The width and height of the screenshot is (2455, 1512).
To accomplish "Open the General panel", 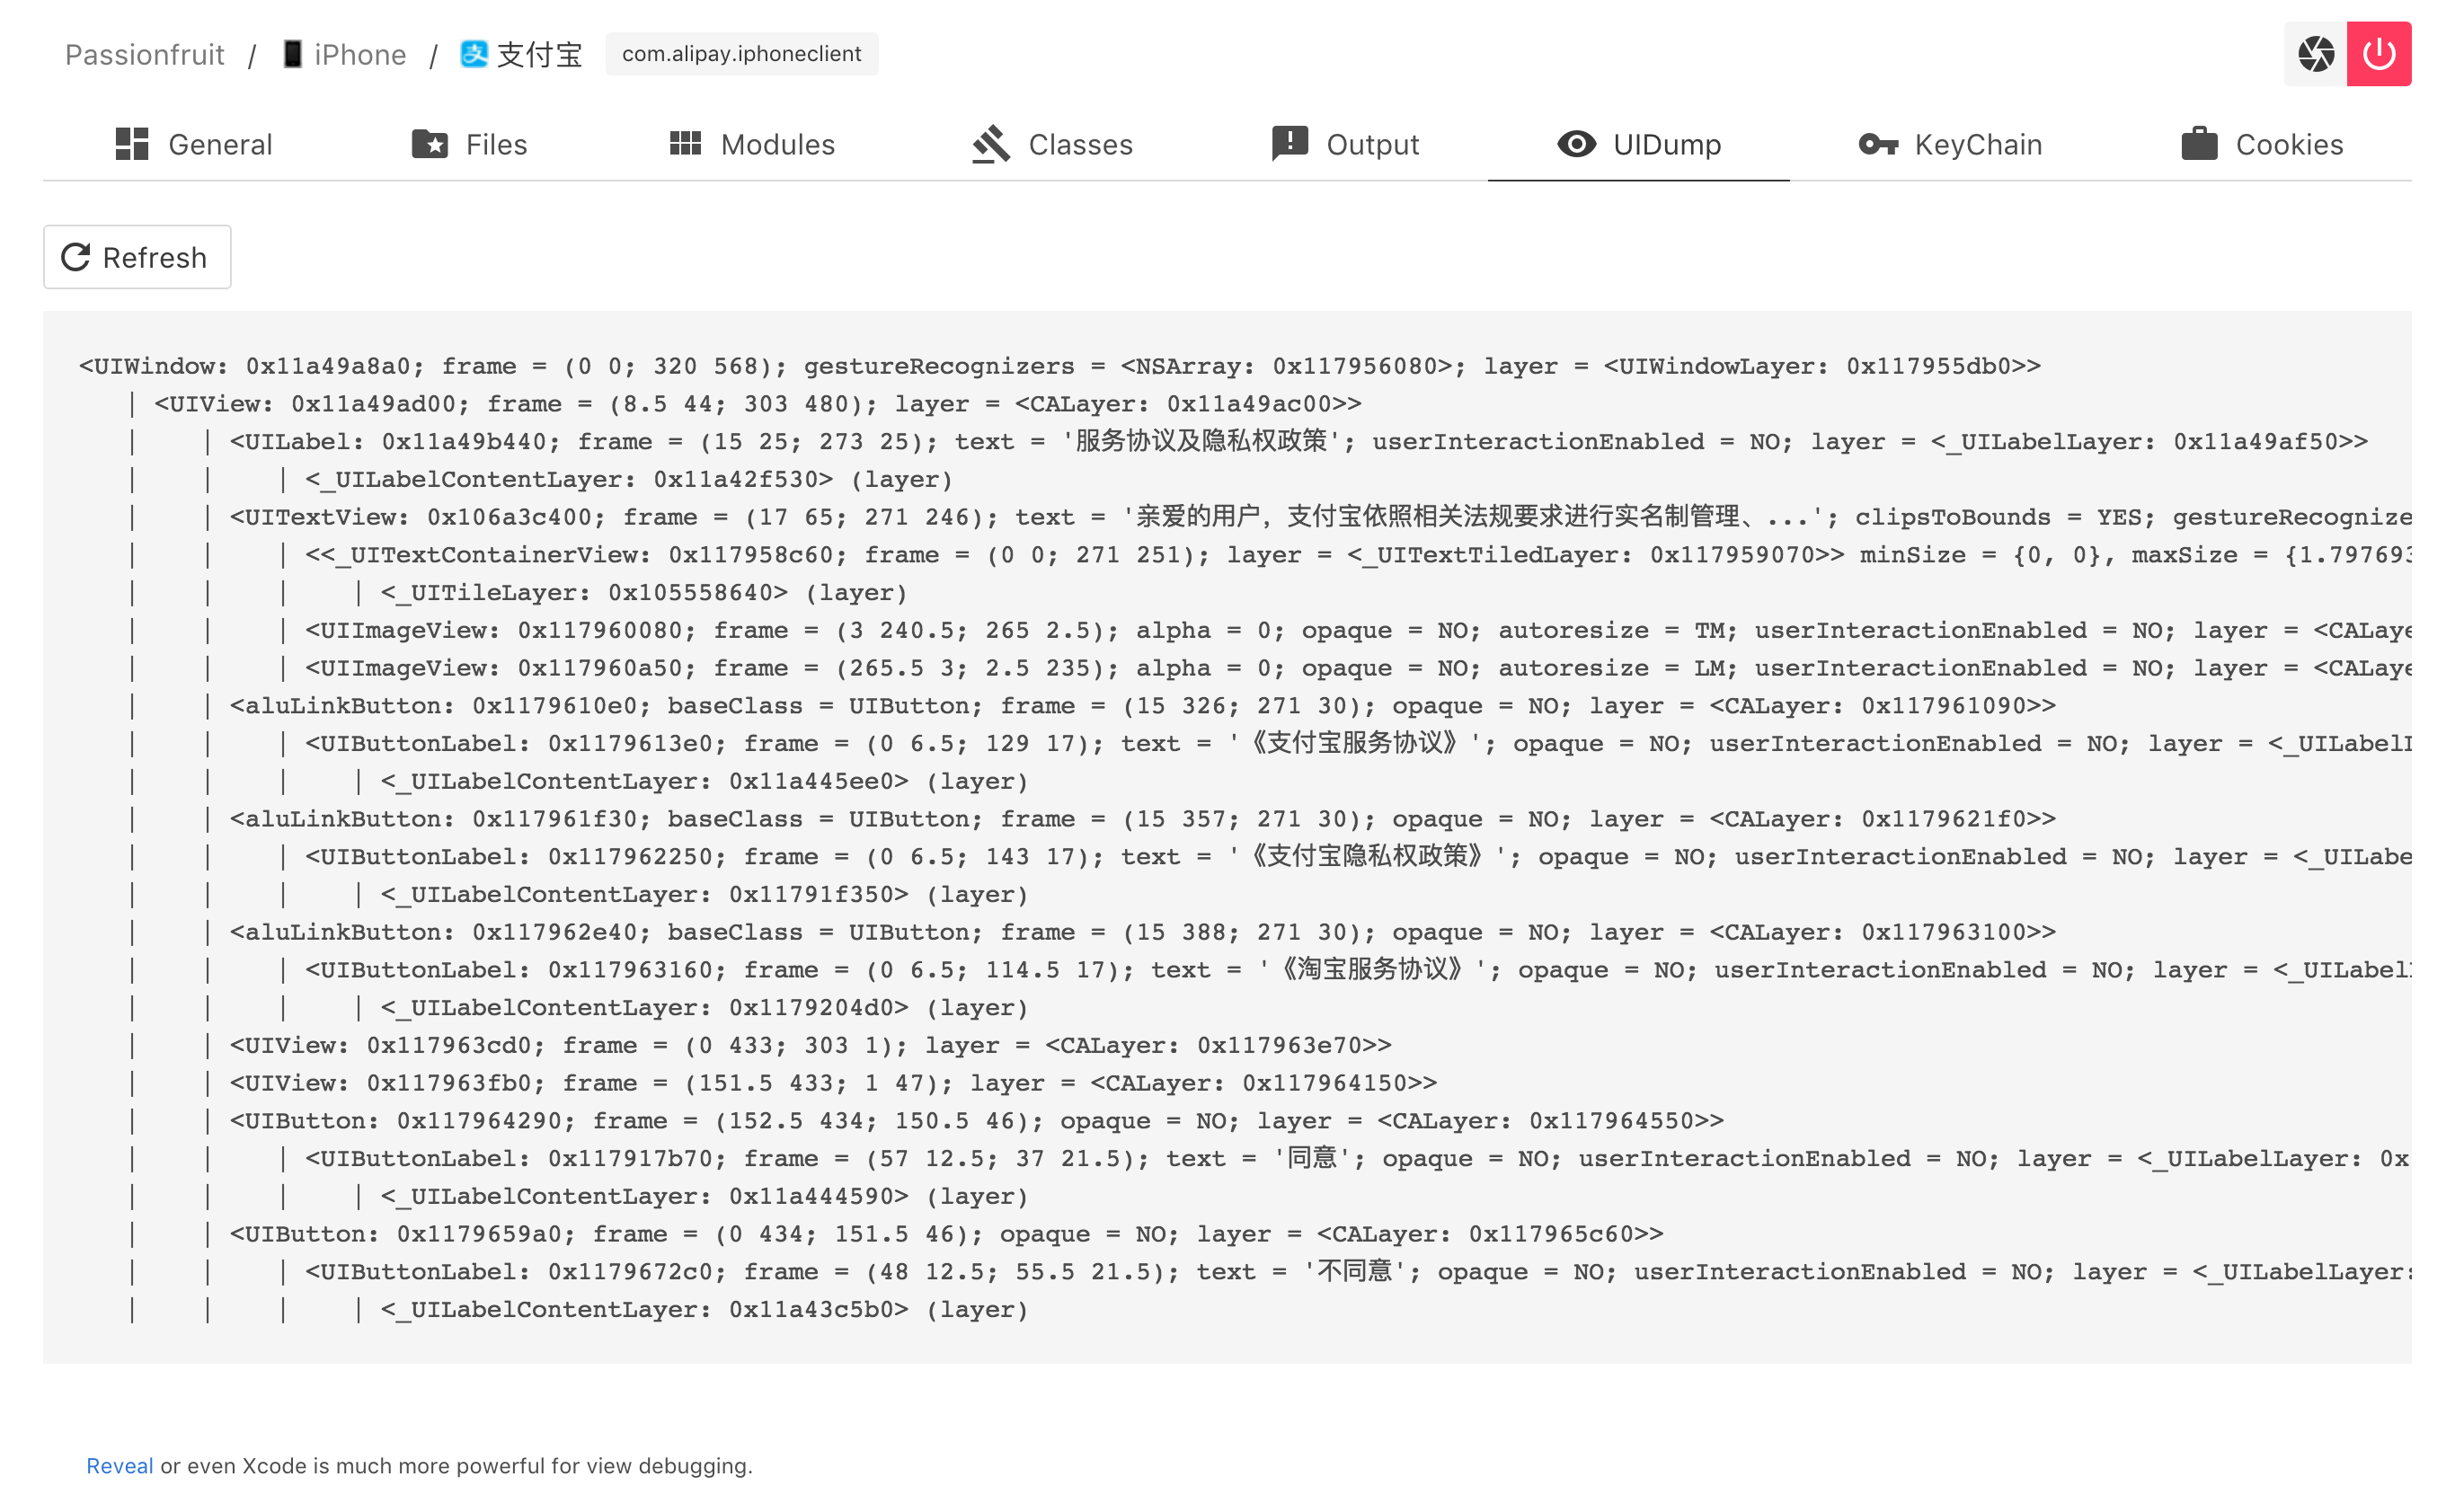I will [x=191, y=144].
